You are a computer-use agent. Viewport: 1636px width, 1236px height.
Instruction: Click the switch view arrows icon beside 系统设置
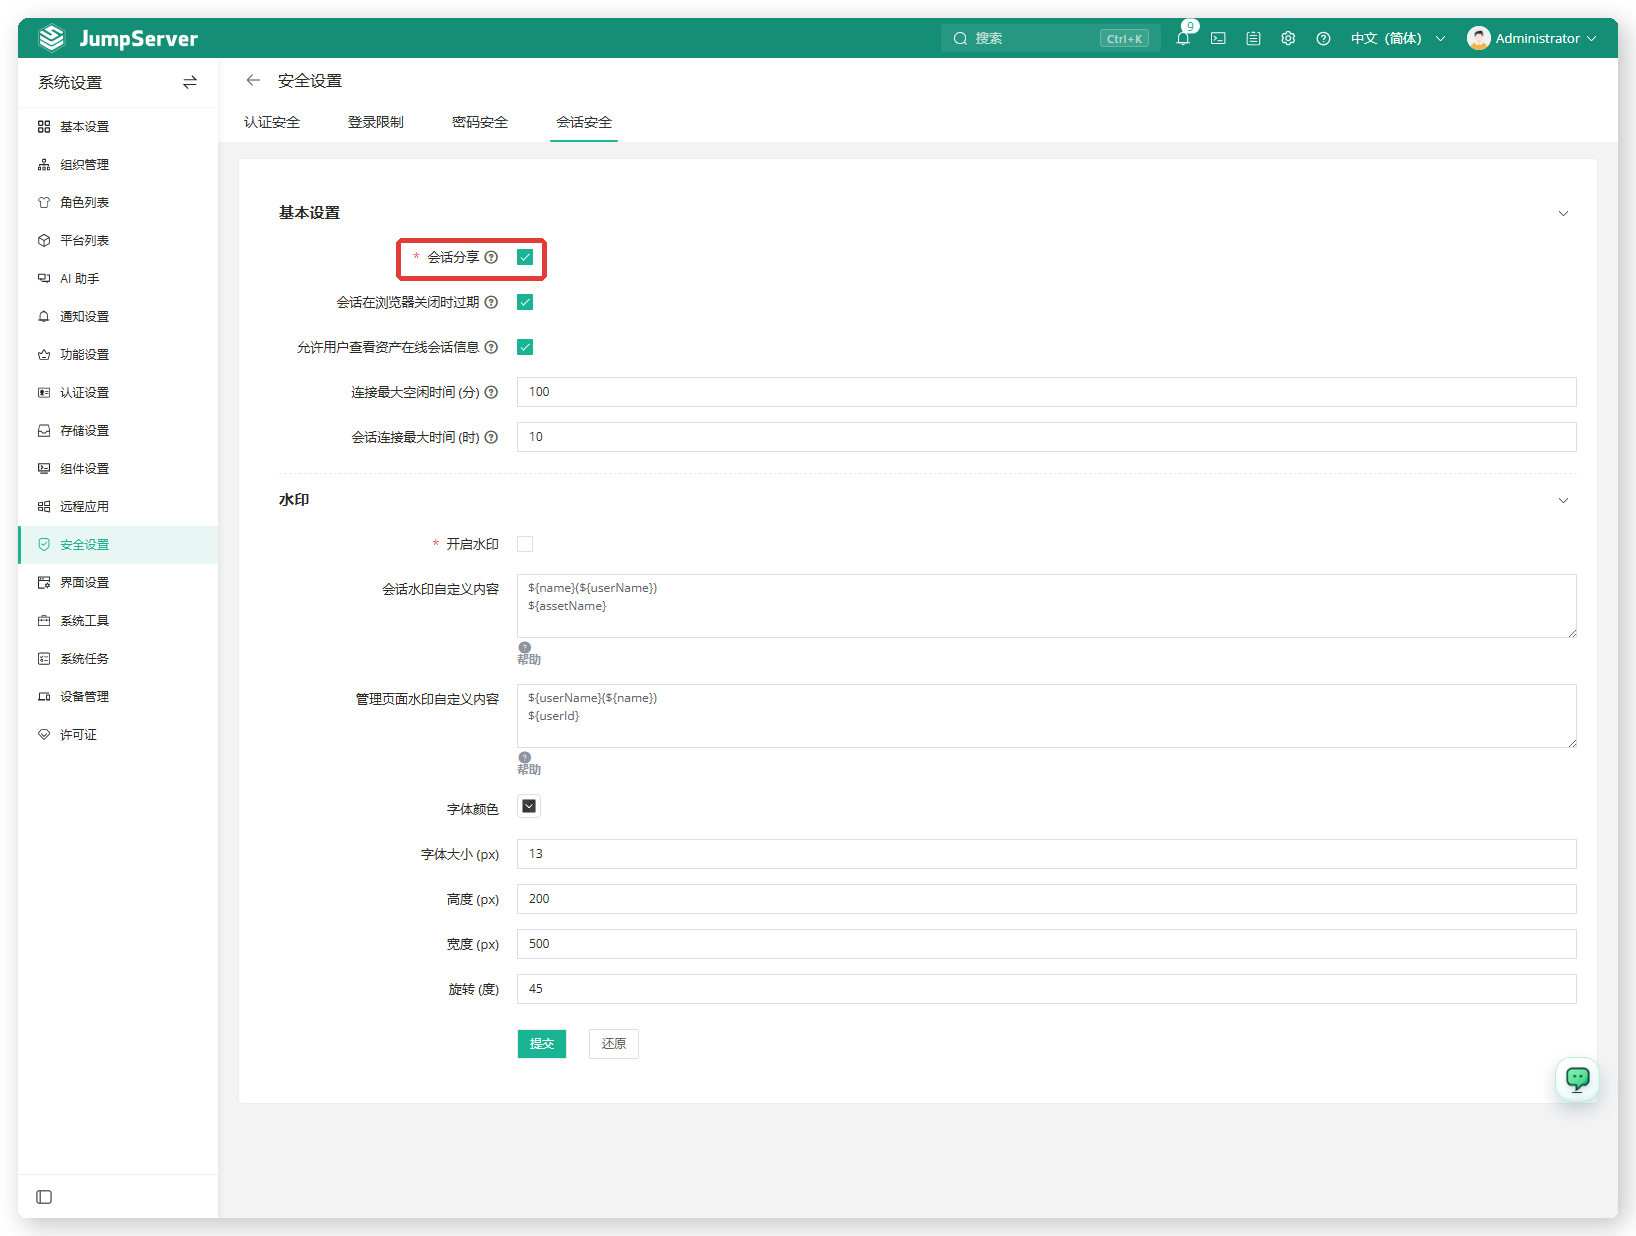[x=190, y=82]
